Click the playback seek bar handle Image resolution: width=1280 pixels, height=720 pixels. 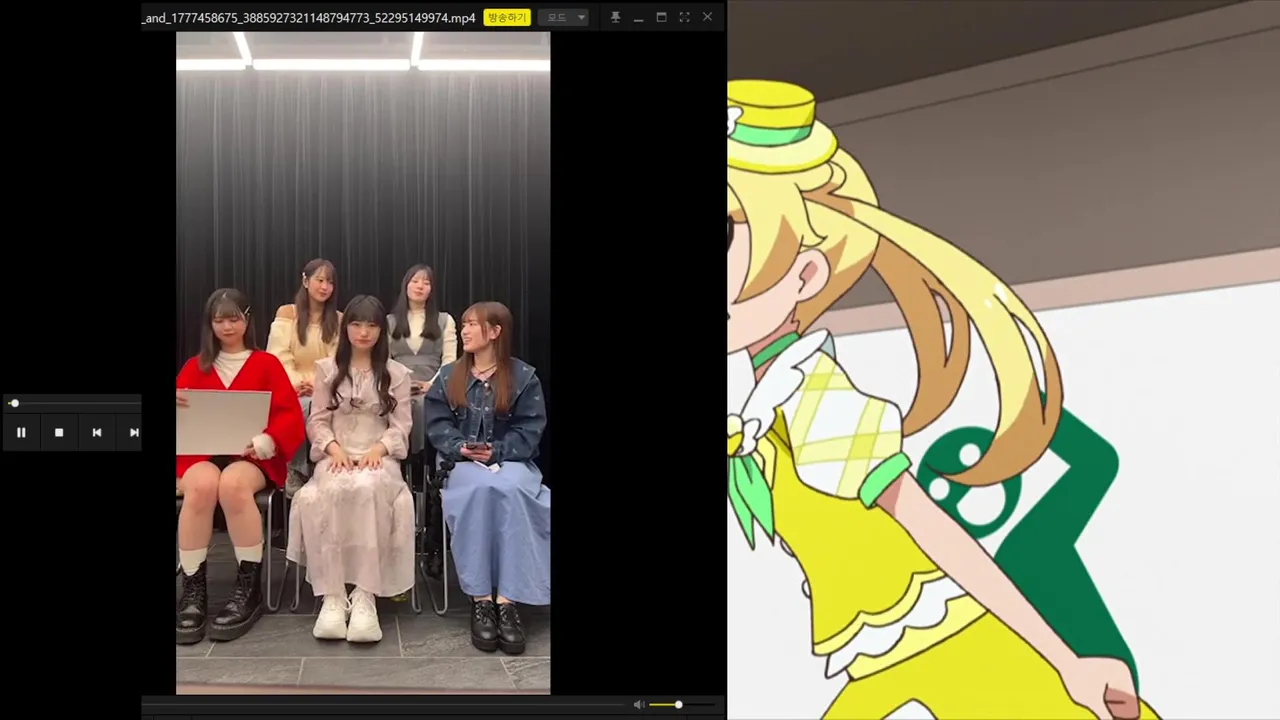click(x=14, y=403)
